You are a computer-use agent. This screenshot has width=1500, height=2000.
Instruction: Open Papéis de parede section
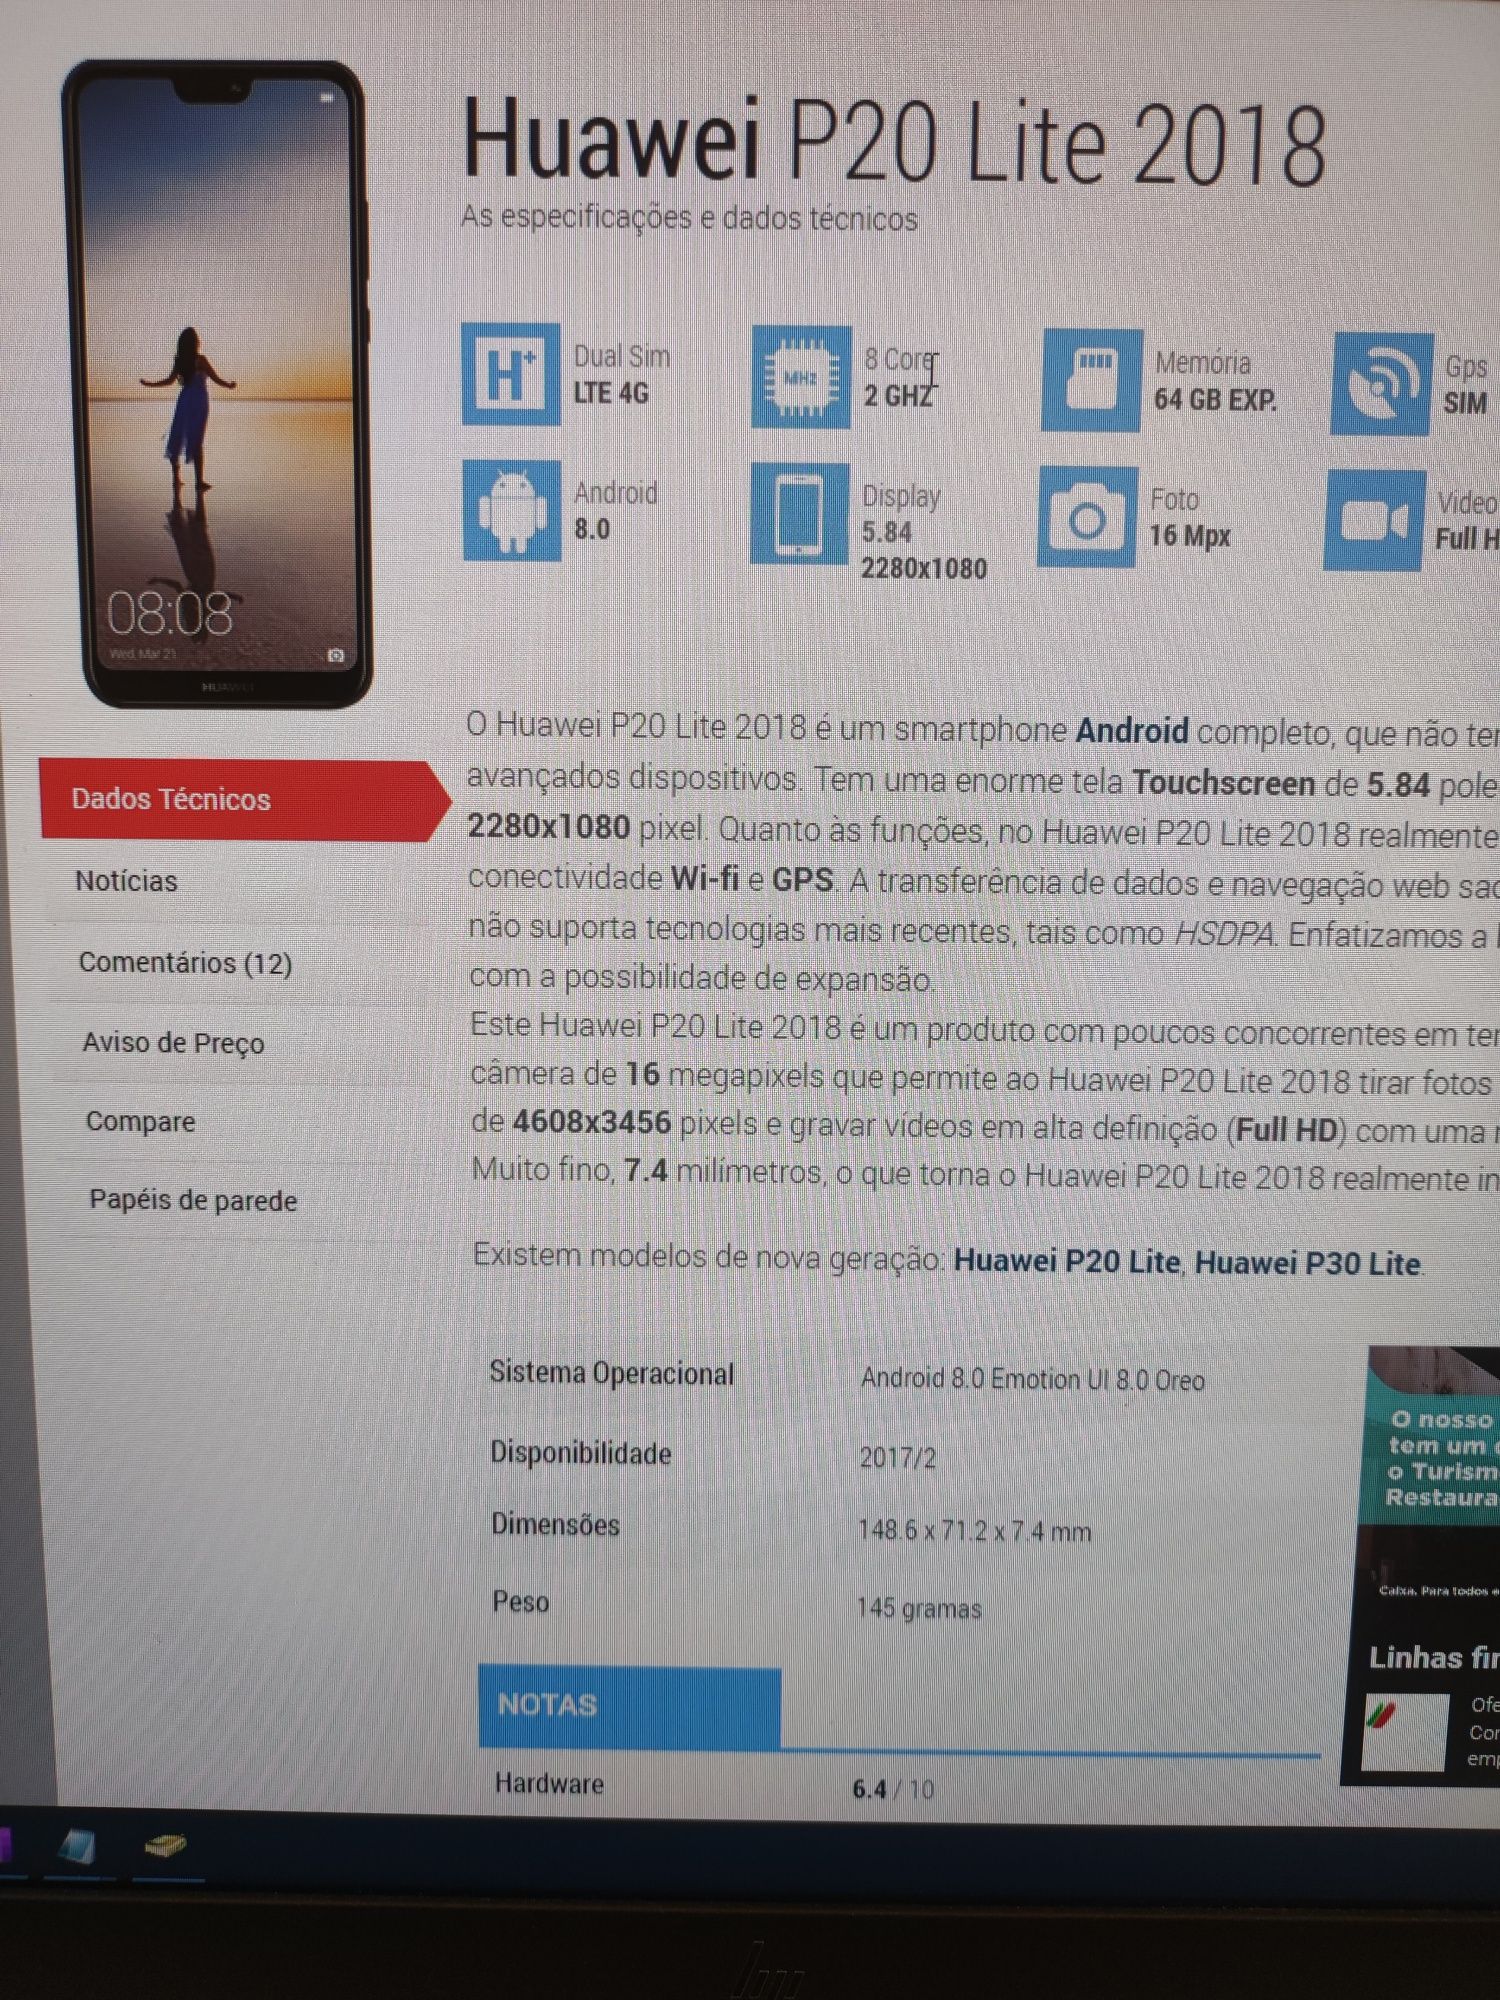coord(193,1200)
